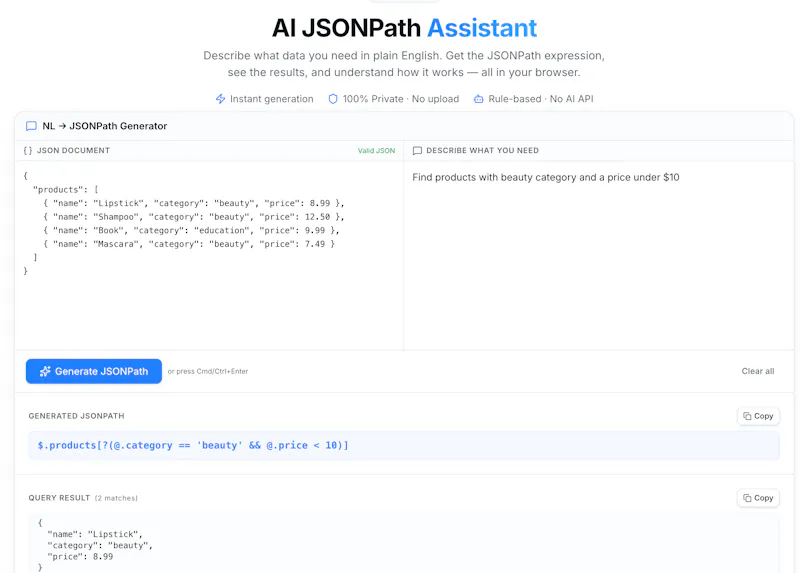
Task: Click the sparkle icon inside Generate JSONPath button
Action: (x=45, y=371)
